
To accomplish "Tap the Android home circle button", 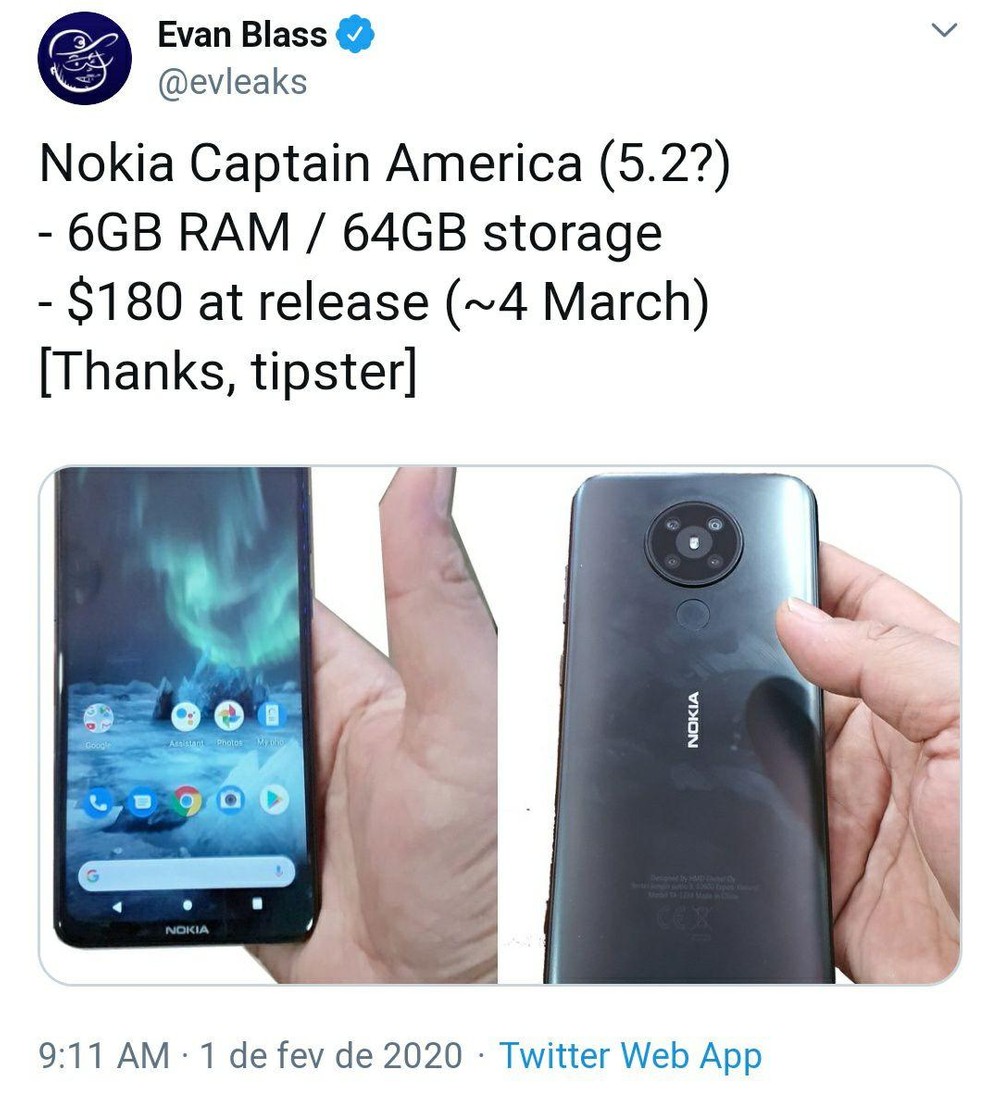I will (x=187, y=905).
